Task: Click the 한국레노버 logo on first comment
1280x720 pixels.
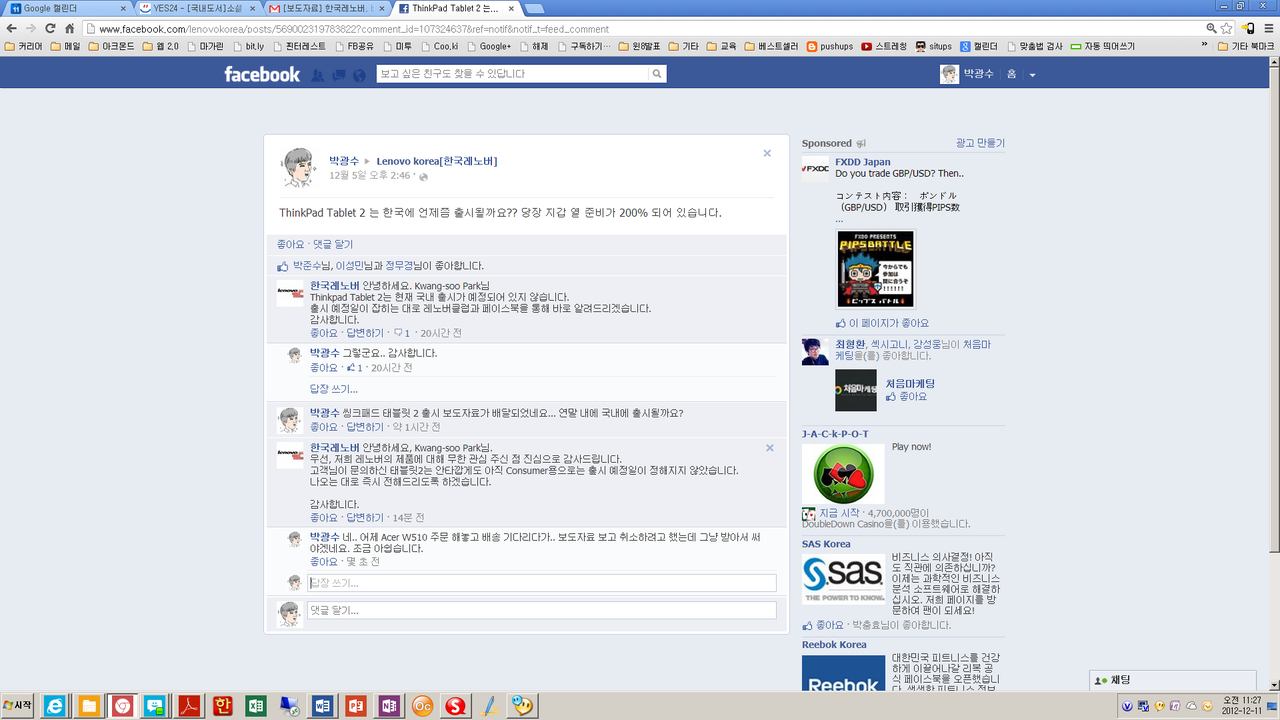Action: [290, 294]
